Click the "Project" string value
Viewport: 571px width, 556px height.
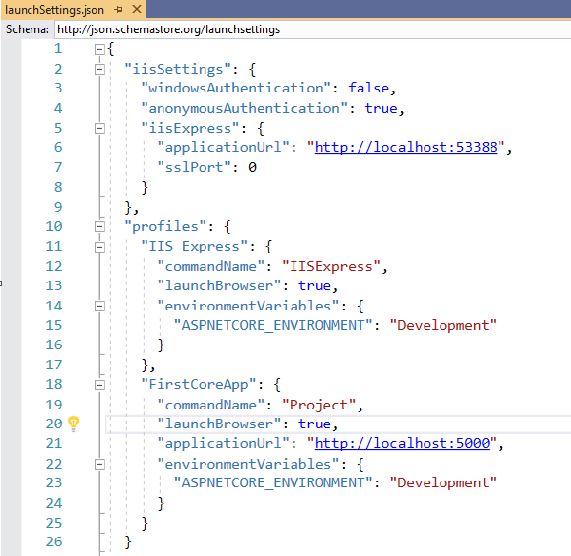tap(319, 404)
